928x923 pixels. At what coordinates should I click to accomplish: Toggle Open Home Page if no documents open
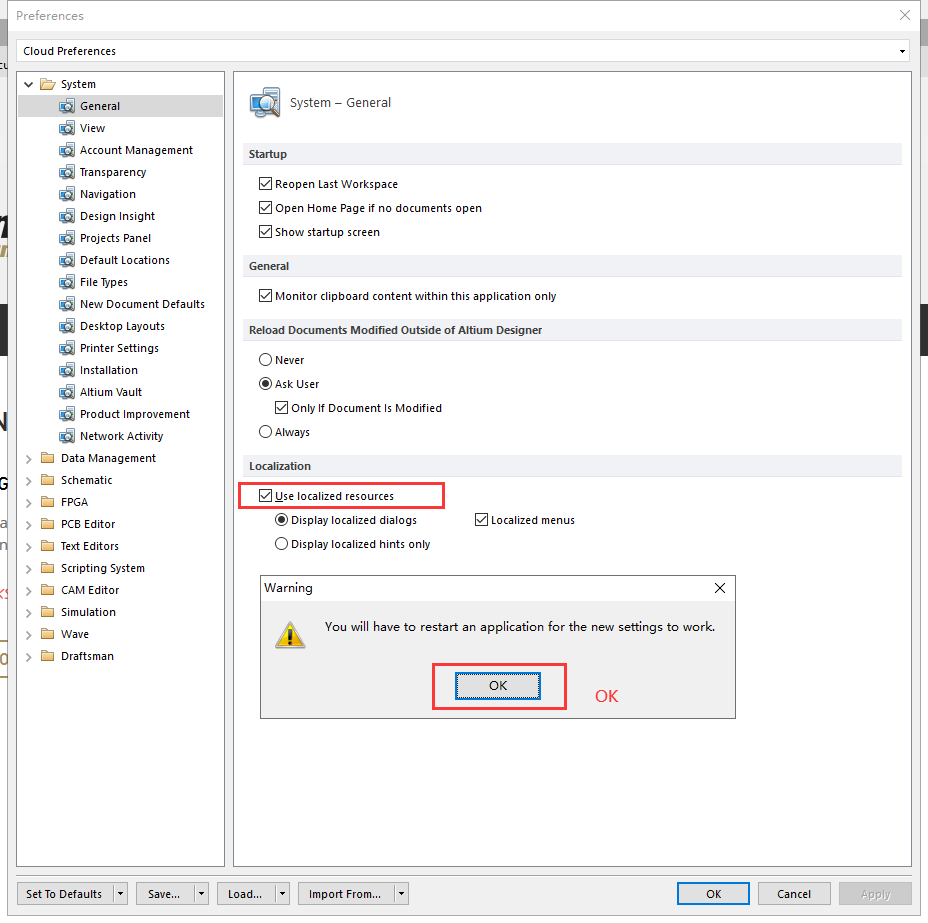tap(265, 208)
